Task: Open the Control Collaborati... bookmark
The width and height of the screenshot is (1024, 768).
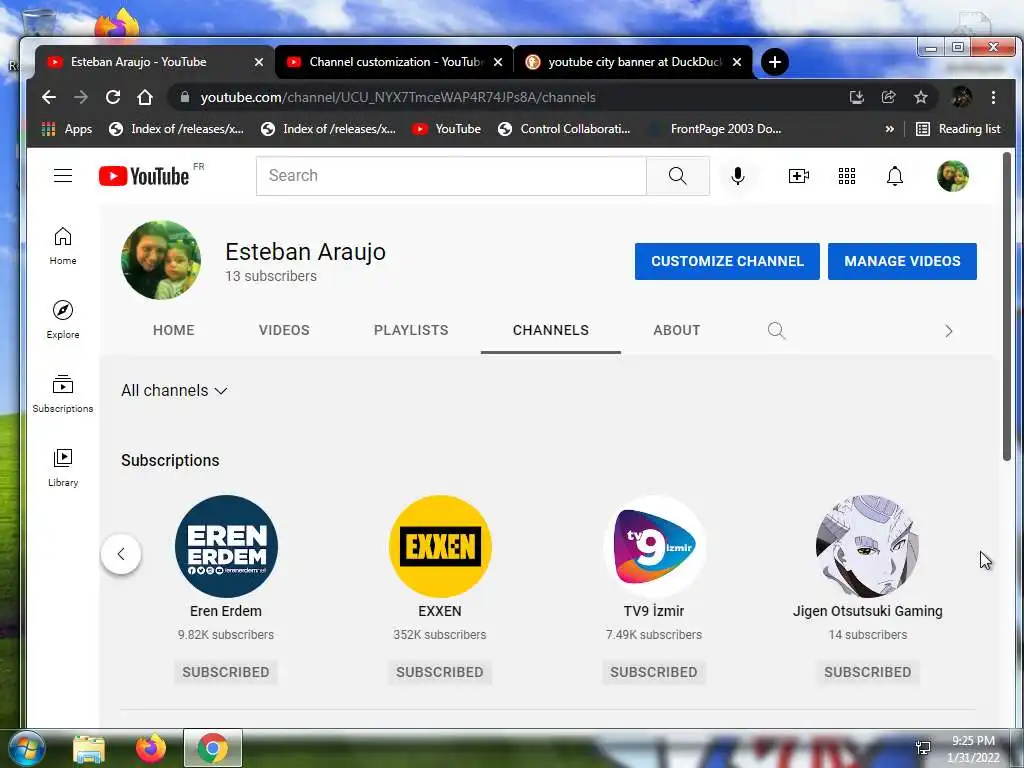Action: [564, 129]
